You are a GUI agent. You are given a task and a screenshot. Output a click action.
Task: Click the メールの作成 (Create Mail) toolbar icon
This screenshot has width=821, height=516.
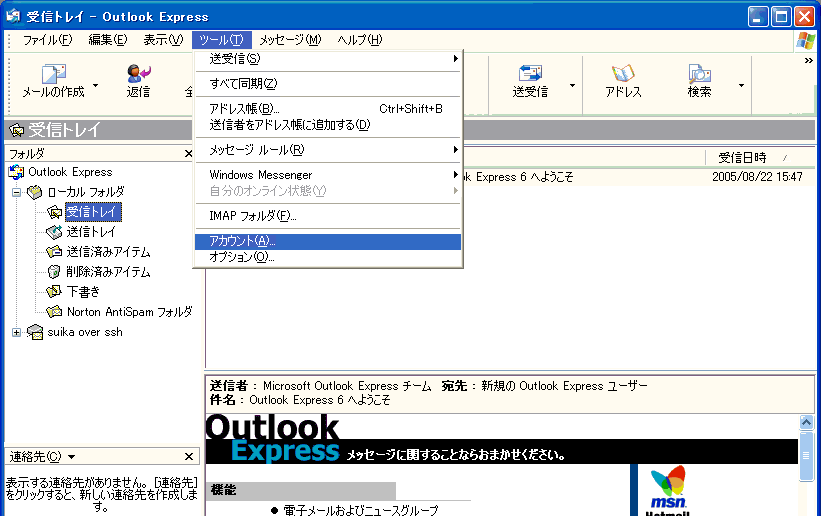click(x=53, y=79)
